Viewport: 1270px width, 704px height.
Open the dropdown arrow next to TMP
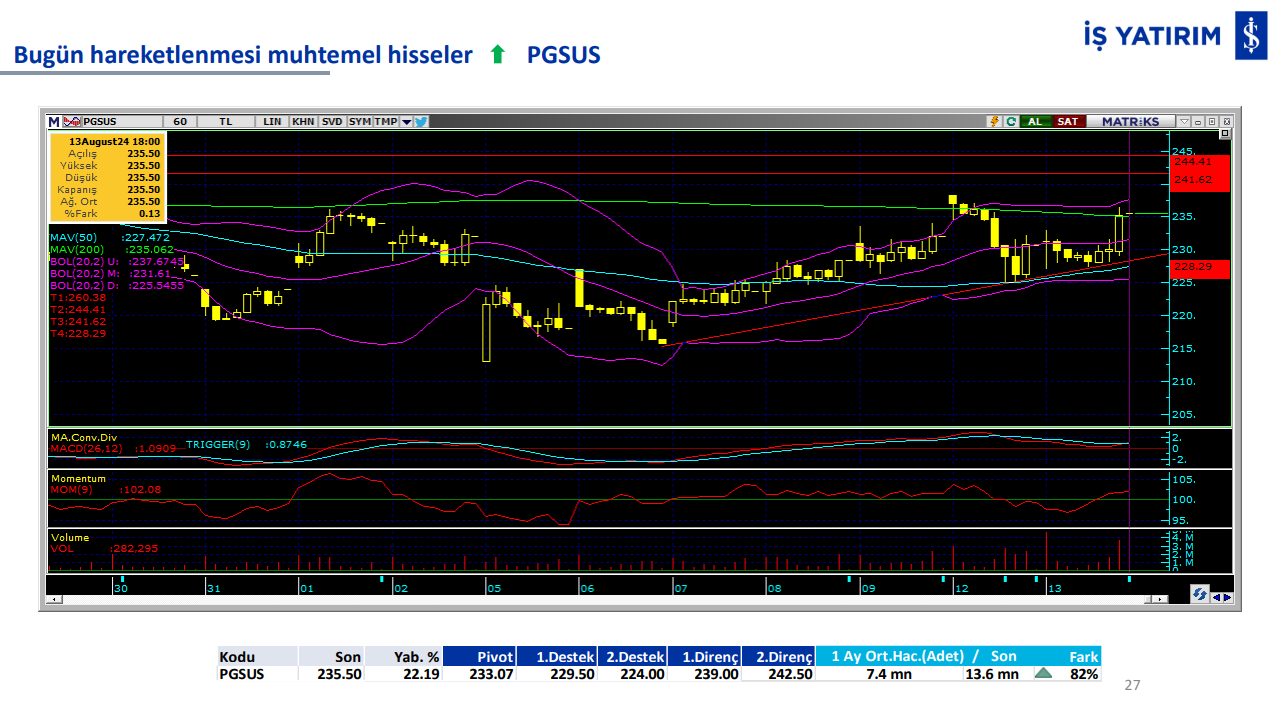[x=406, y=121]
